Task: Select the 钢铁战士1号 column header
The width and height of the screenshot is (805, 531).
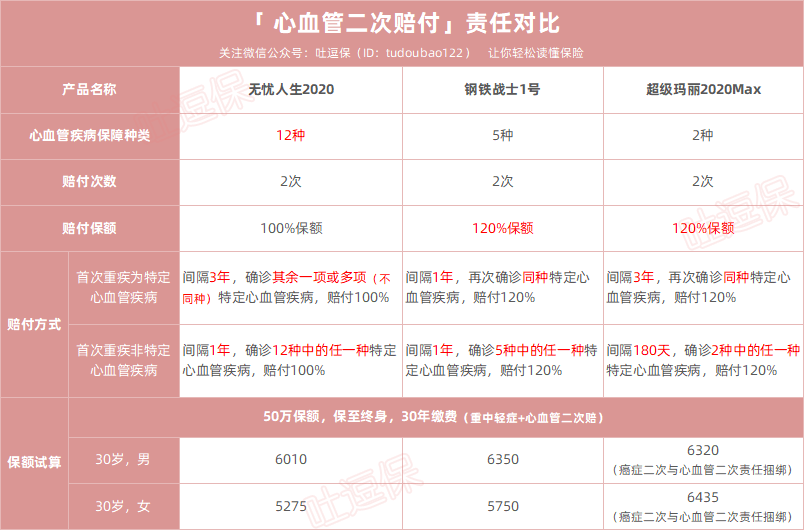Action: [503, 89]
